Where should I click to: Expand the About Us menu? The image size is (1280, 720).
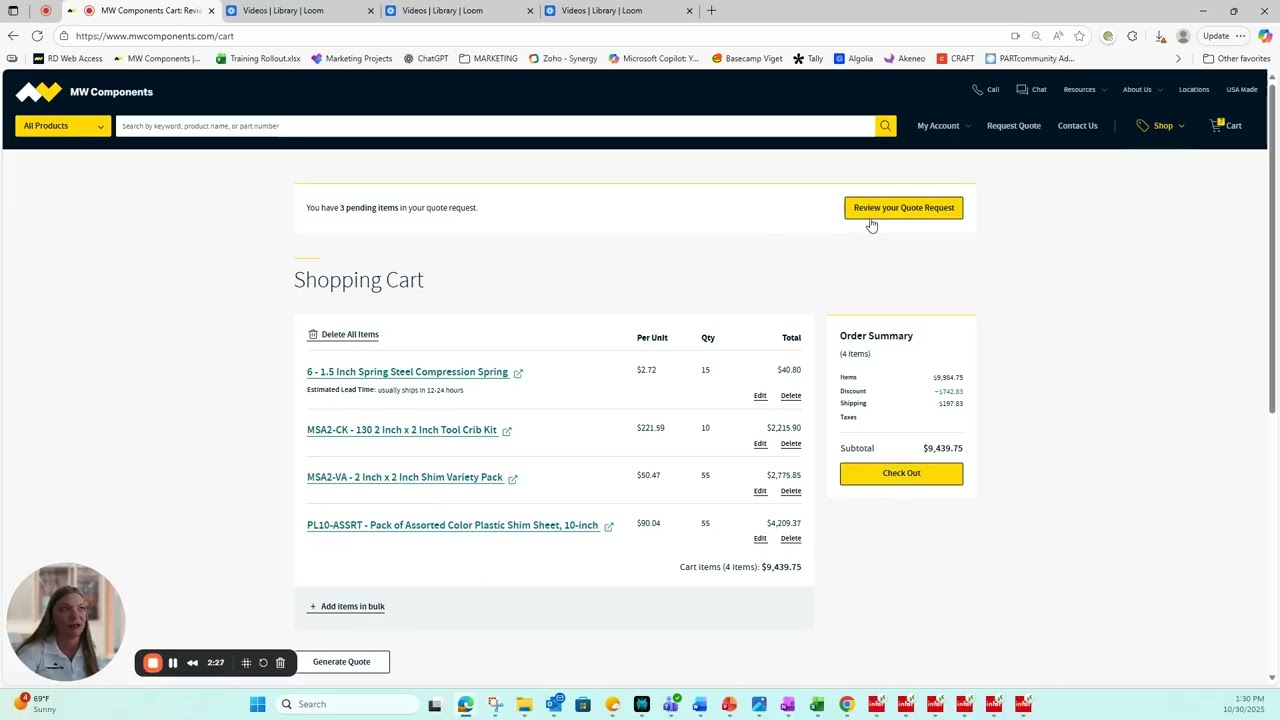pyautogui.click(x=1141, y=90)
